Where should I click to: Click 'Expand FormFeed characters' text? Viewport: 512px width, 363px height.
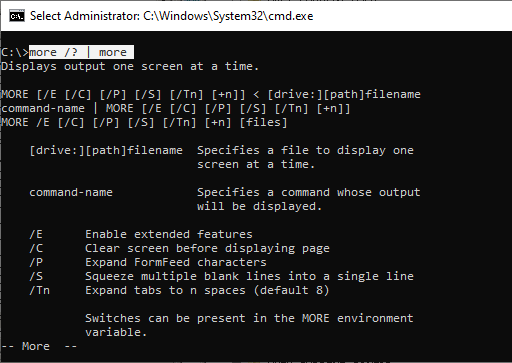point(176,262)
